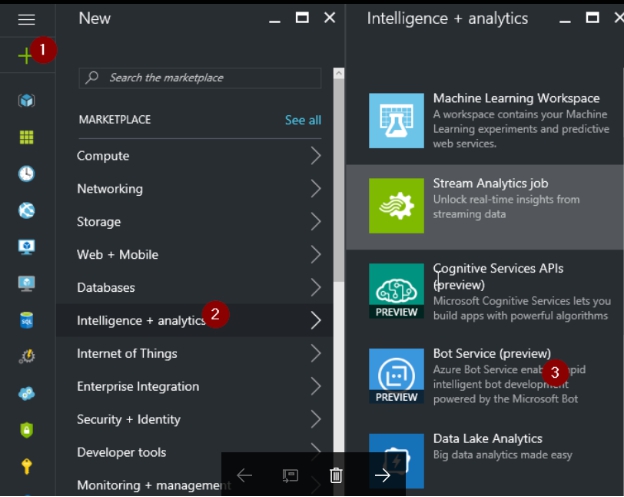This screenshot has width=624, height=497.
Task: Expand the Storage category chevron
Action: pyautogui.click(x=316, y=222)
